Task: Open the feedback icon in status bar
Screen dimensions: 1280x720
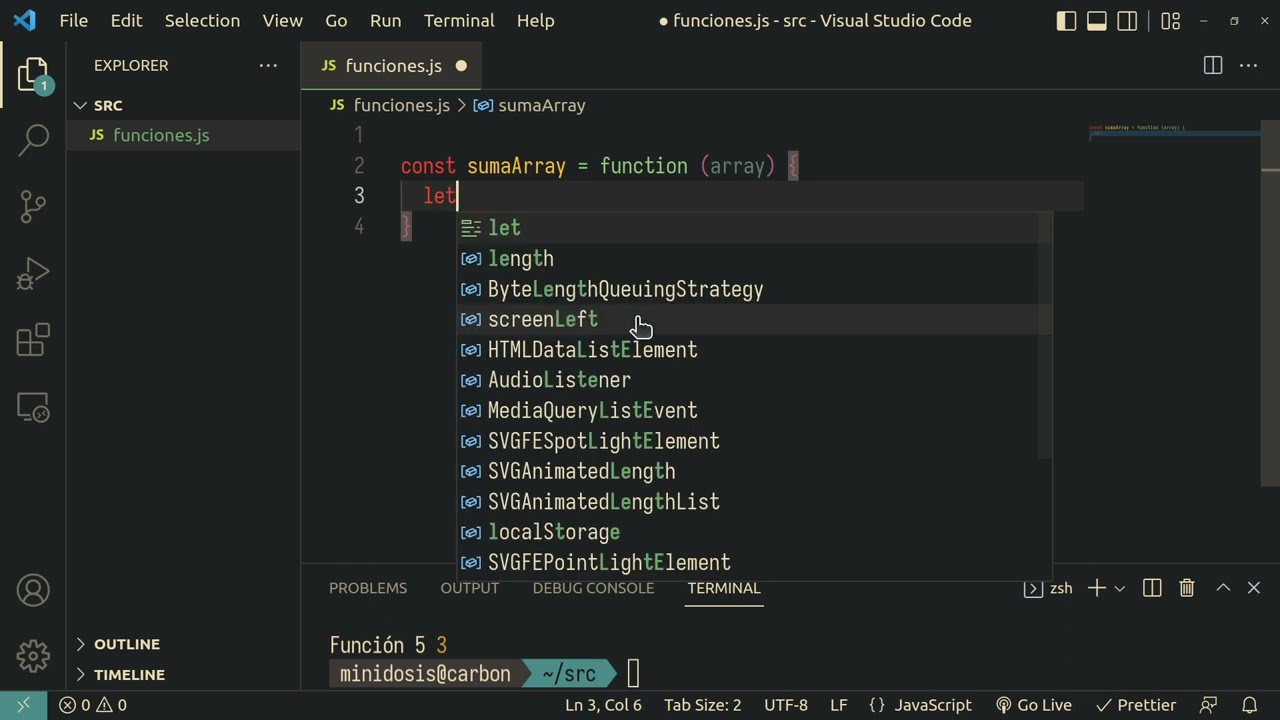Action: [1209, 705]
